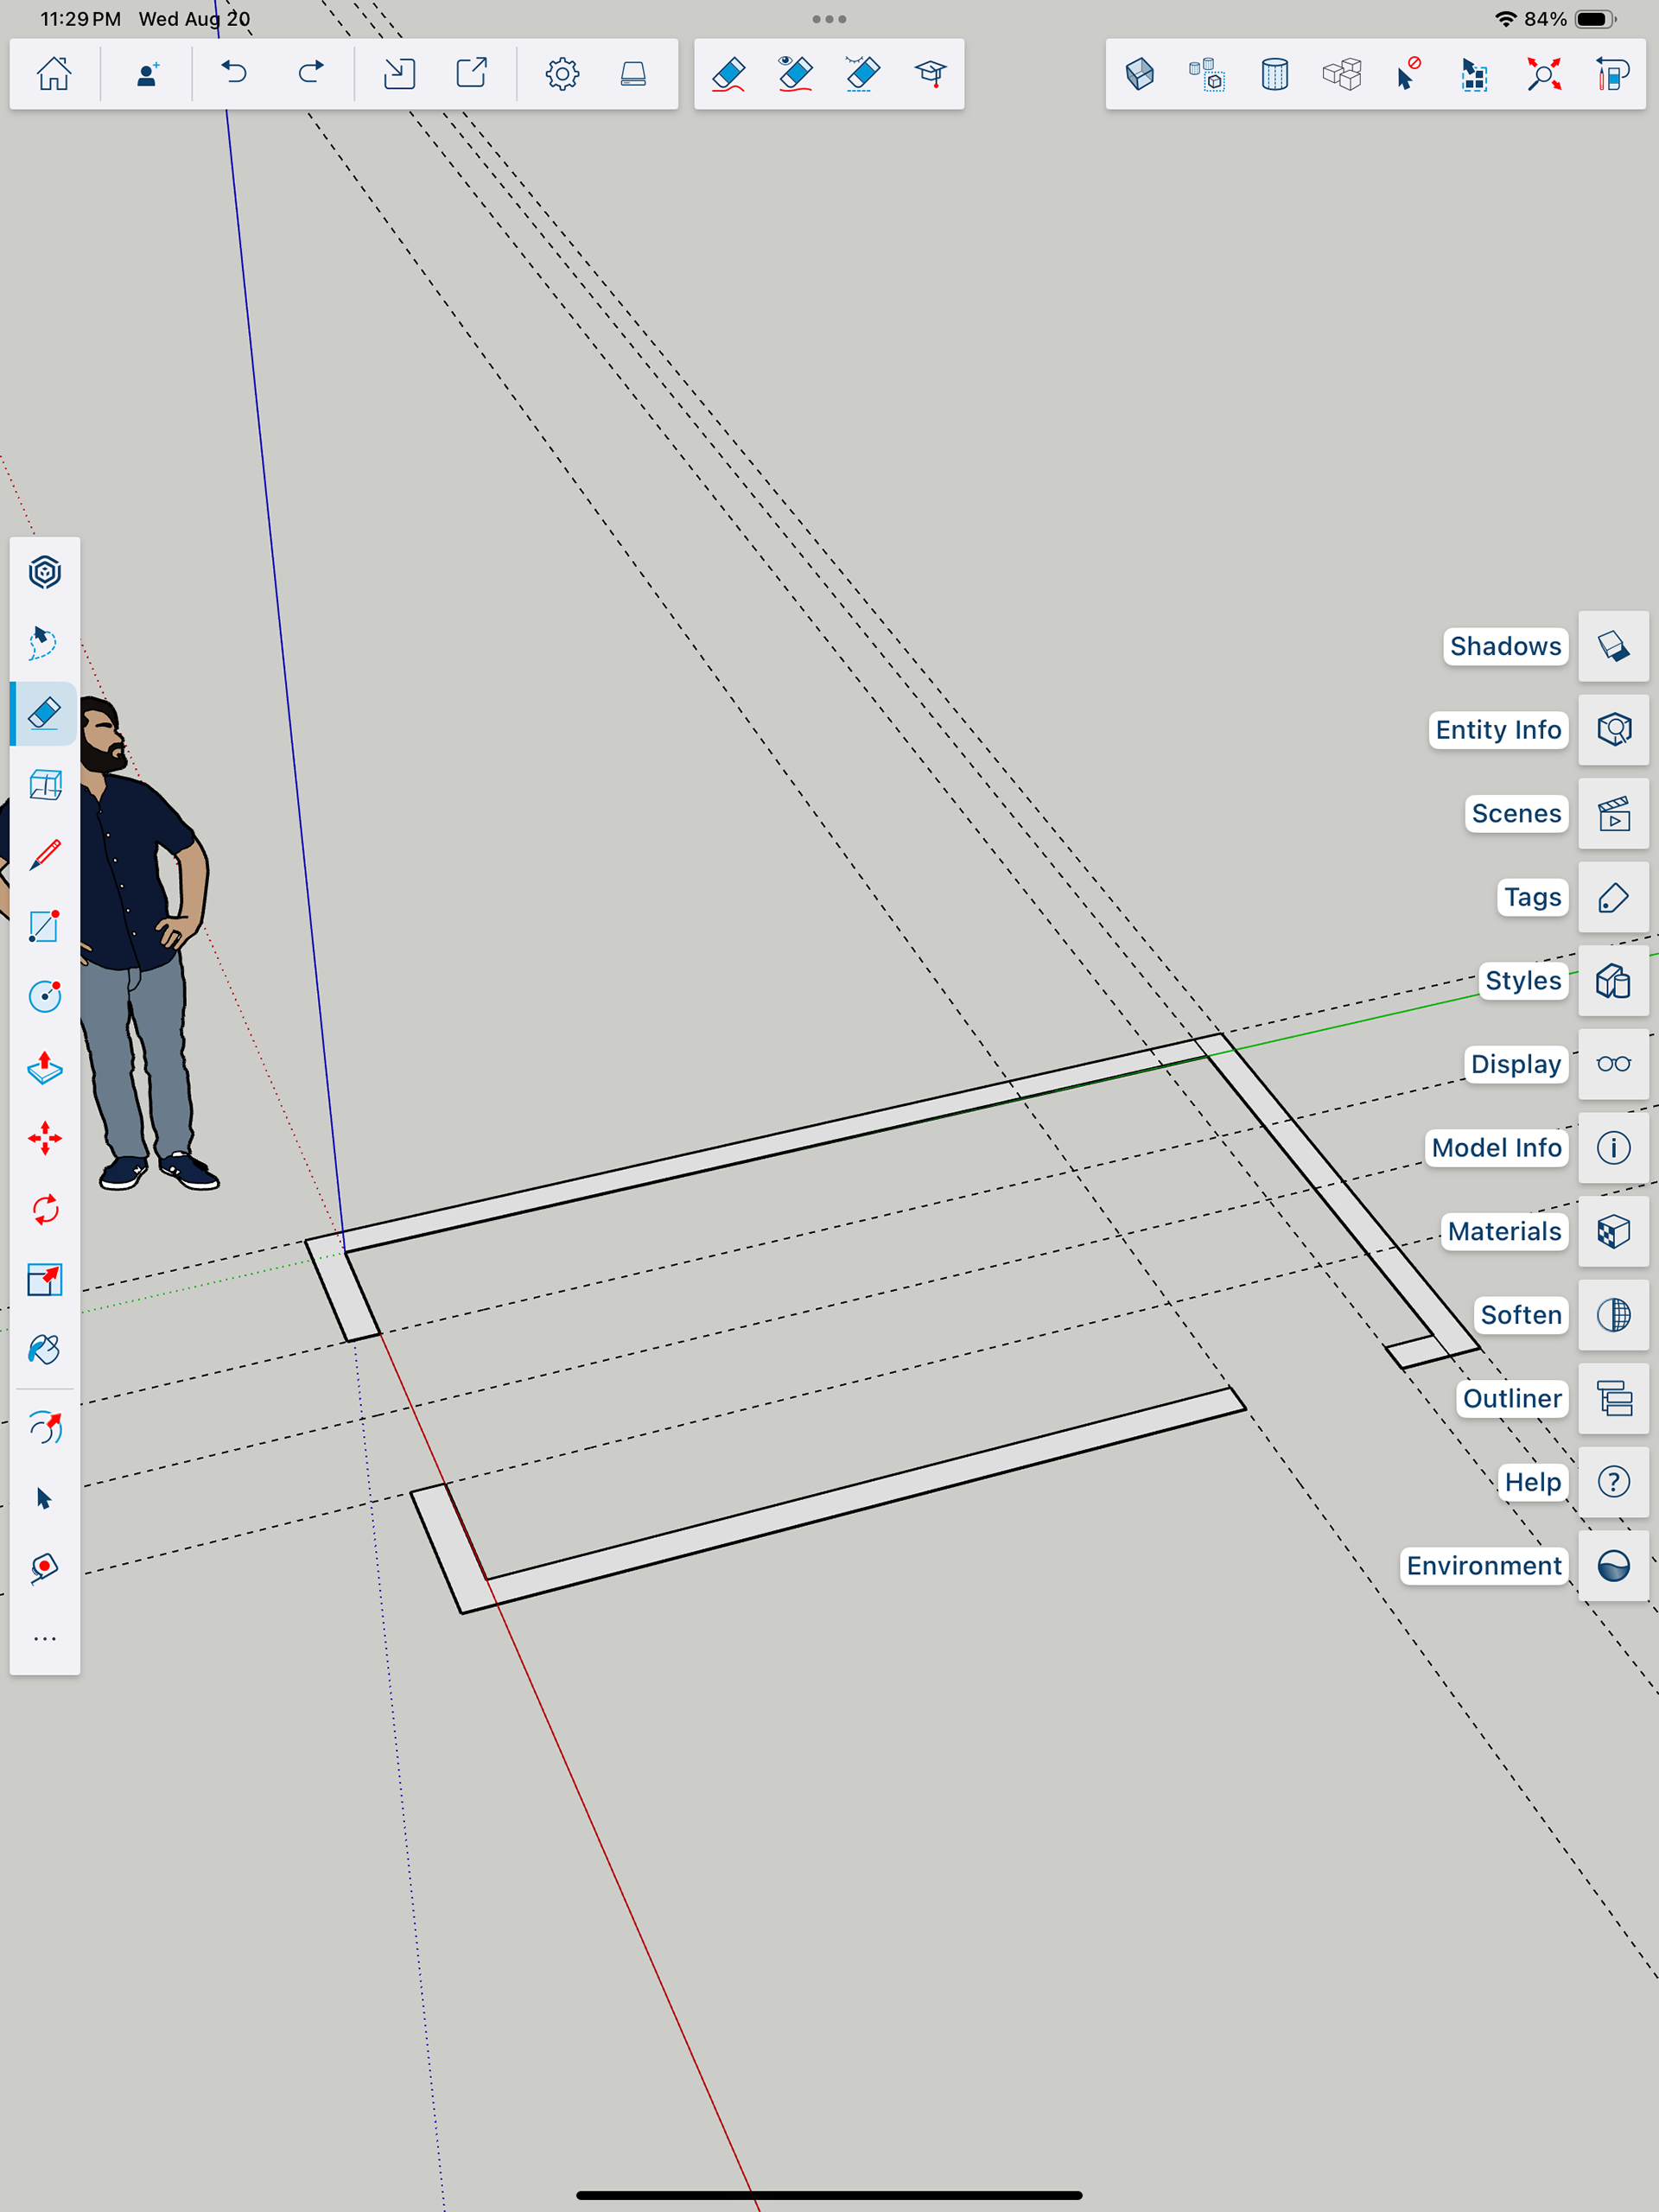Viewport: 1659px width, 2212px height.
Task: Select the red Pencil line tool
Action: coord(44,856)
